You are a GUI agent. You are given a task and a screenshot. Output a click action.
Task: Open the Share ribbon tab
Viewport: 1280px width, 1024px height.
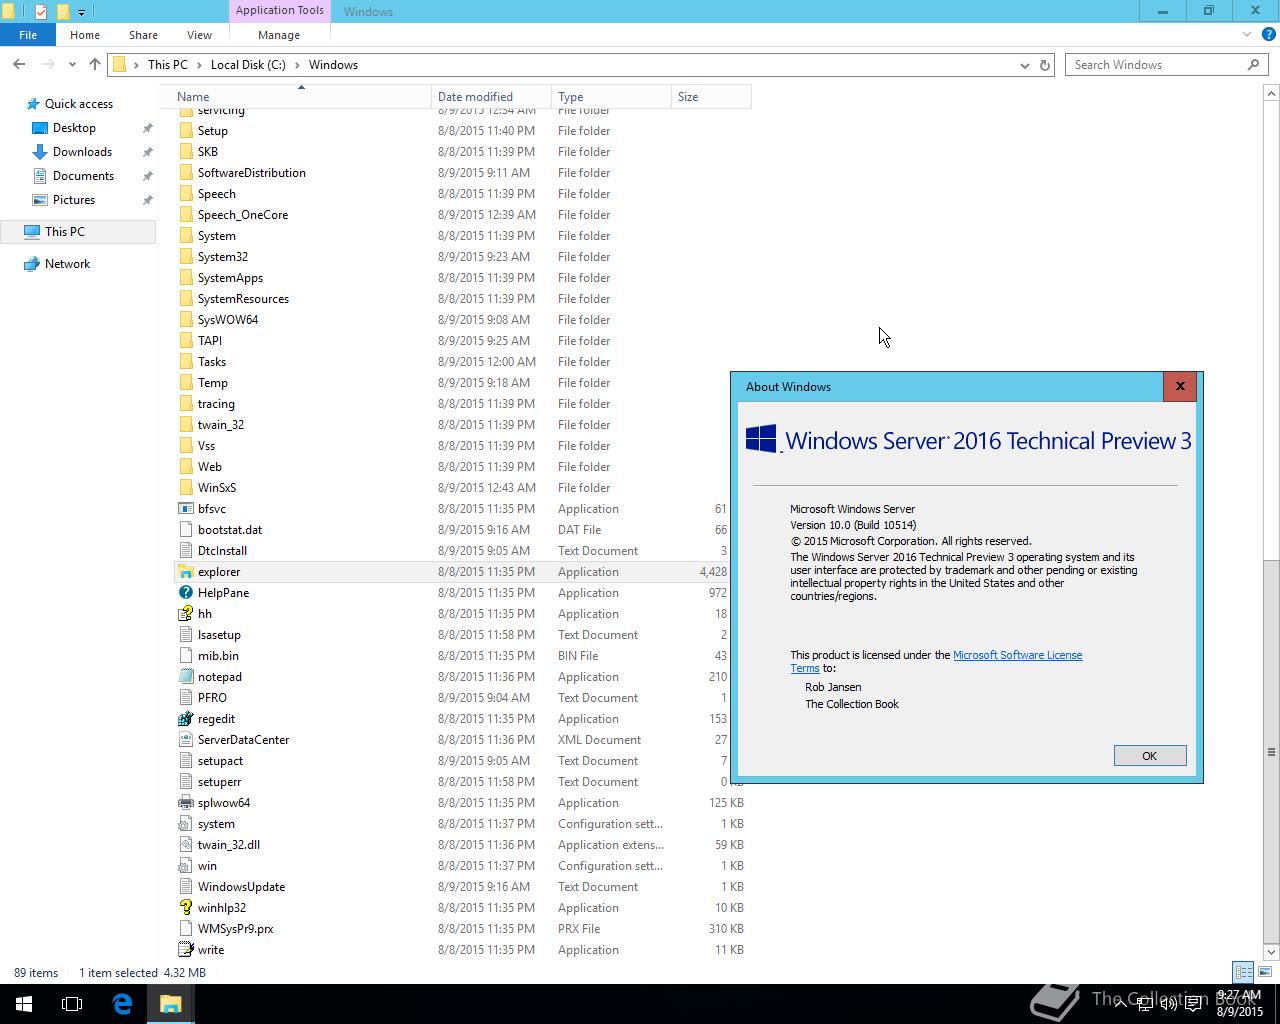tap(143, 35)
